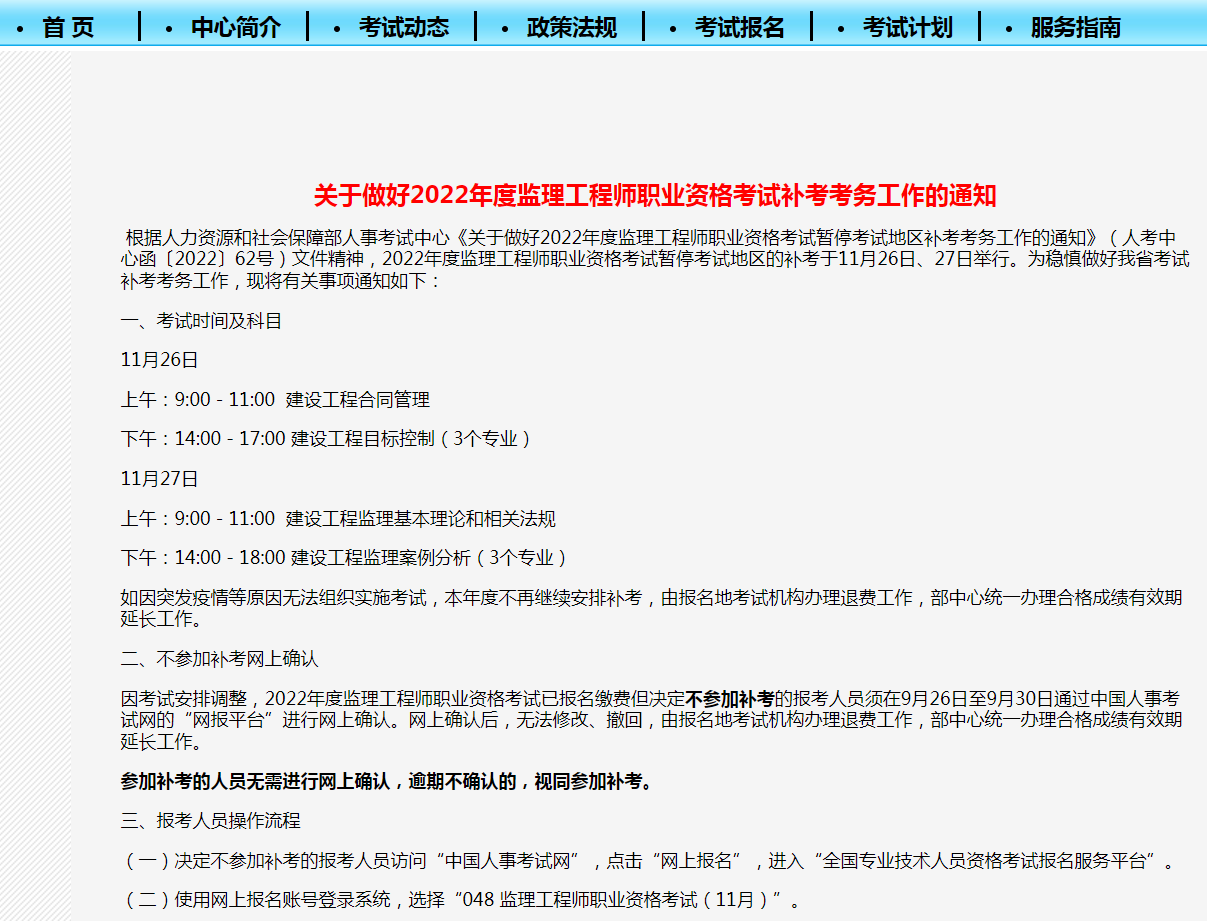Open 考试动态 in the navigation bar
The width and height of the screenshot is (1207, 921).
click(x=404, y=27)
